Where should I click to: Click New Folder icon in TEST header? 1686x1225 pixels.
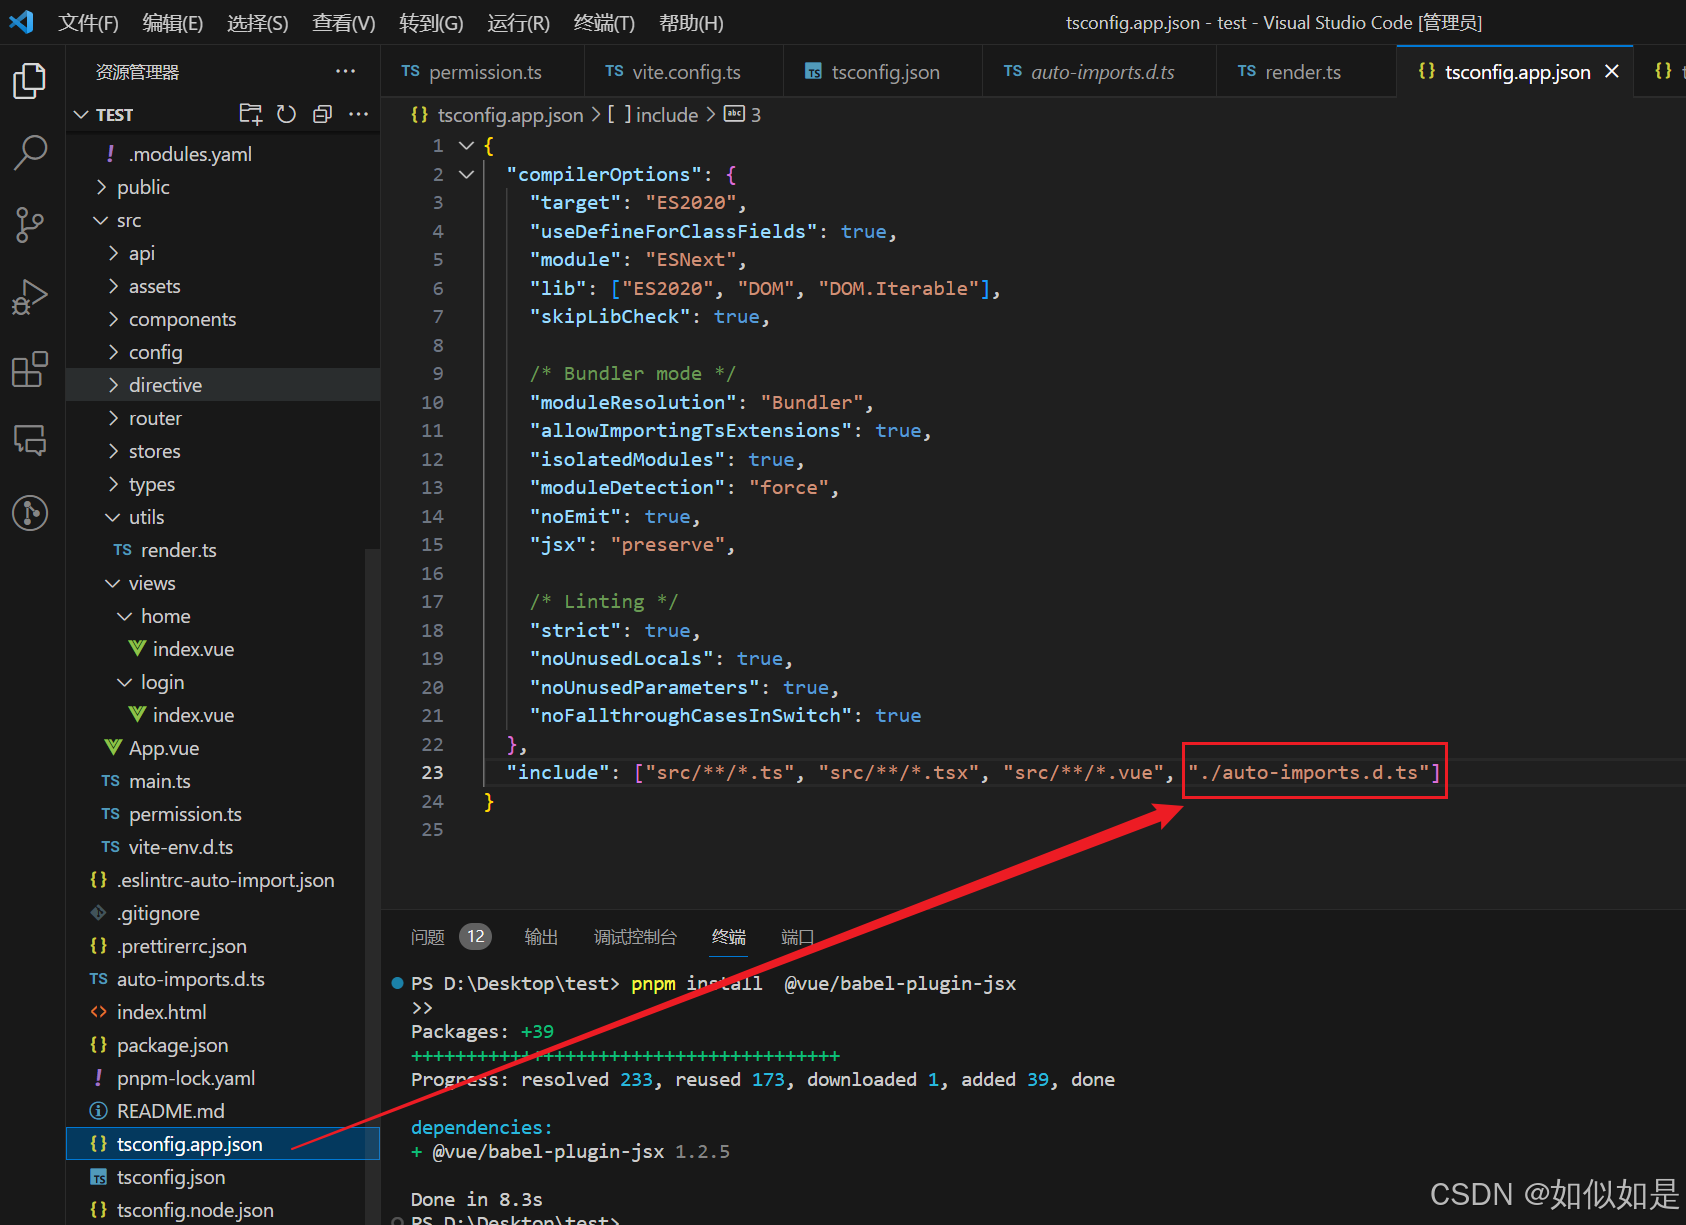click(x=251, y=114)
